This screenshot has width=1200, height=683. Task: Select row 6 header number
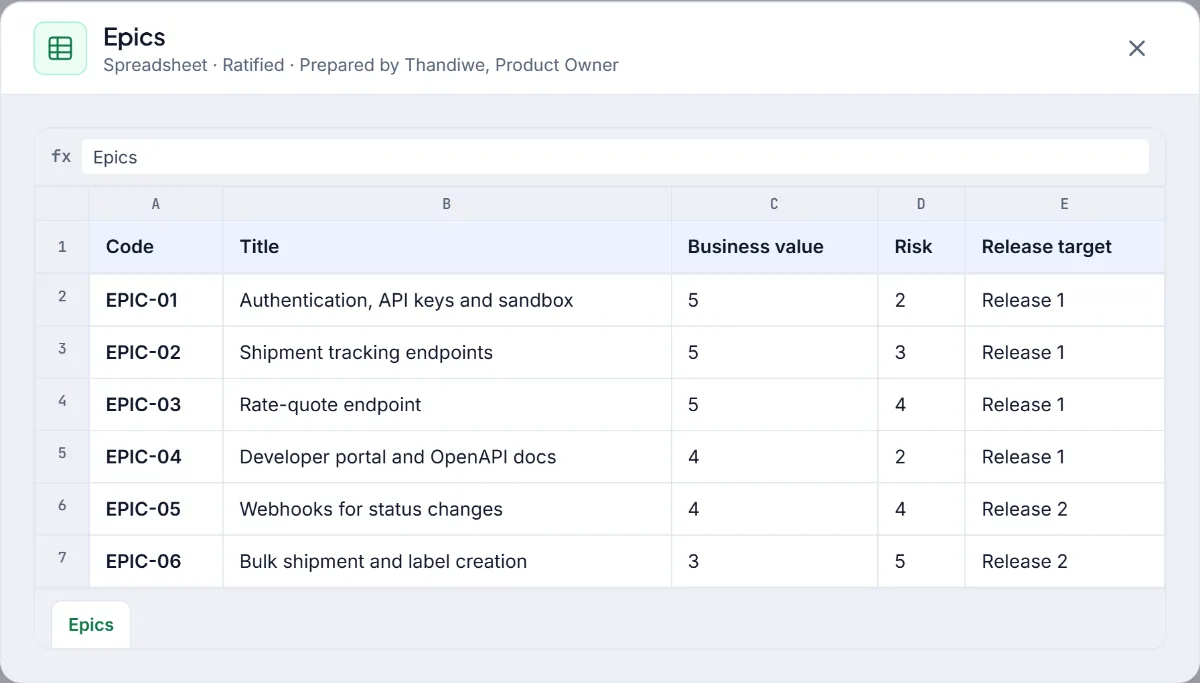62,508
